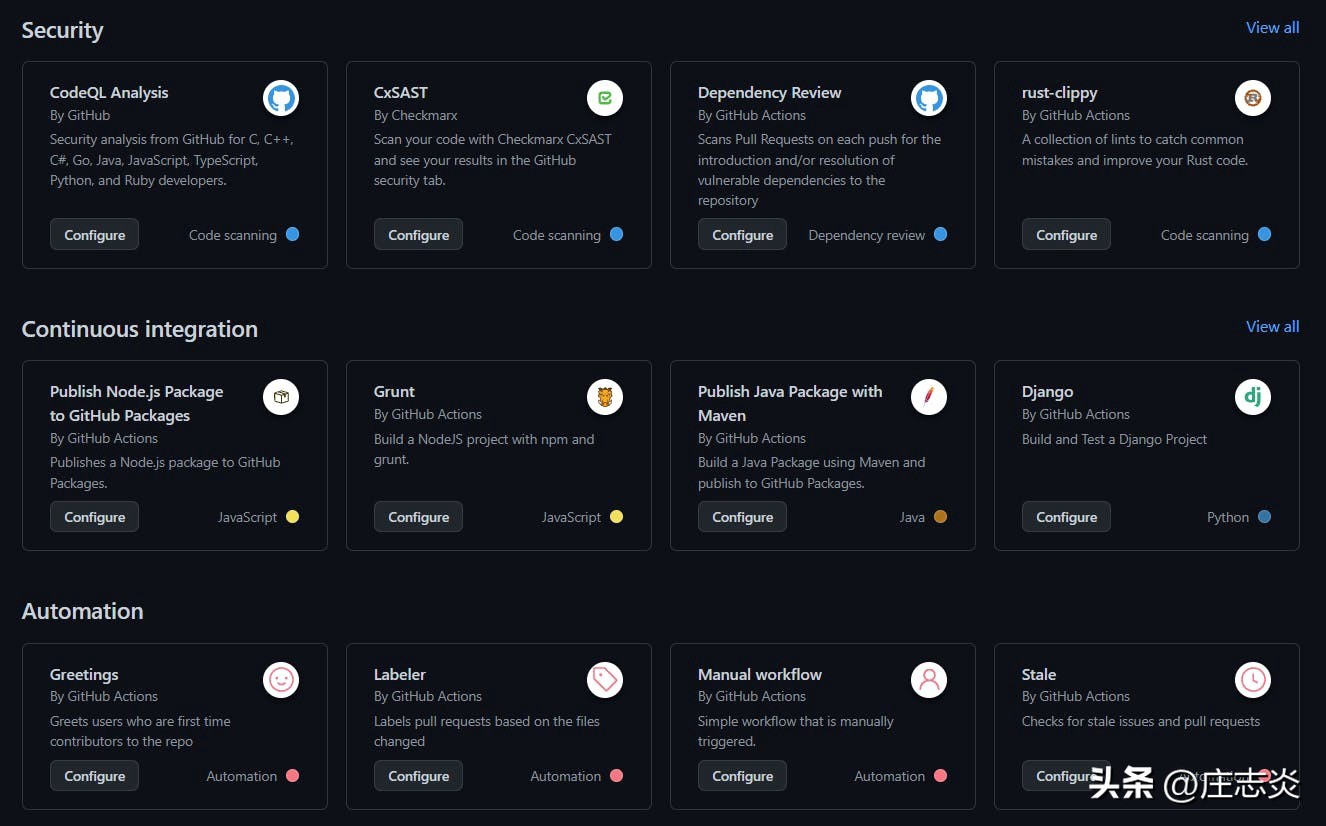Click the Django dj logo icon
Viewport: 1326px width, 826px height.
click(1253, 397)
